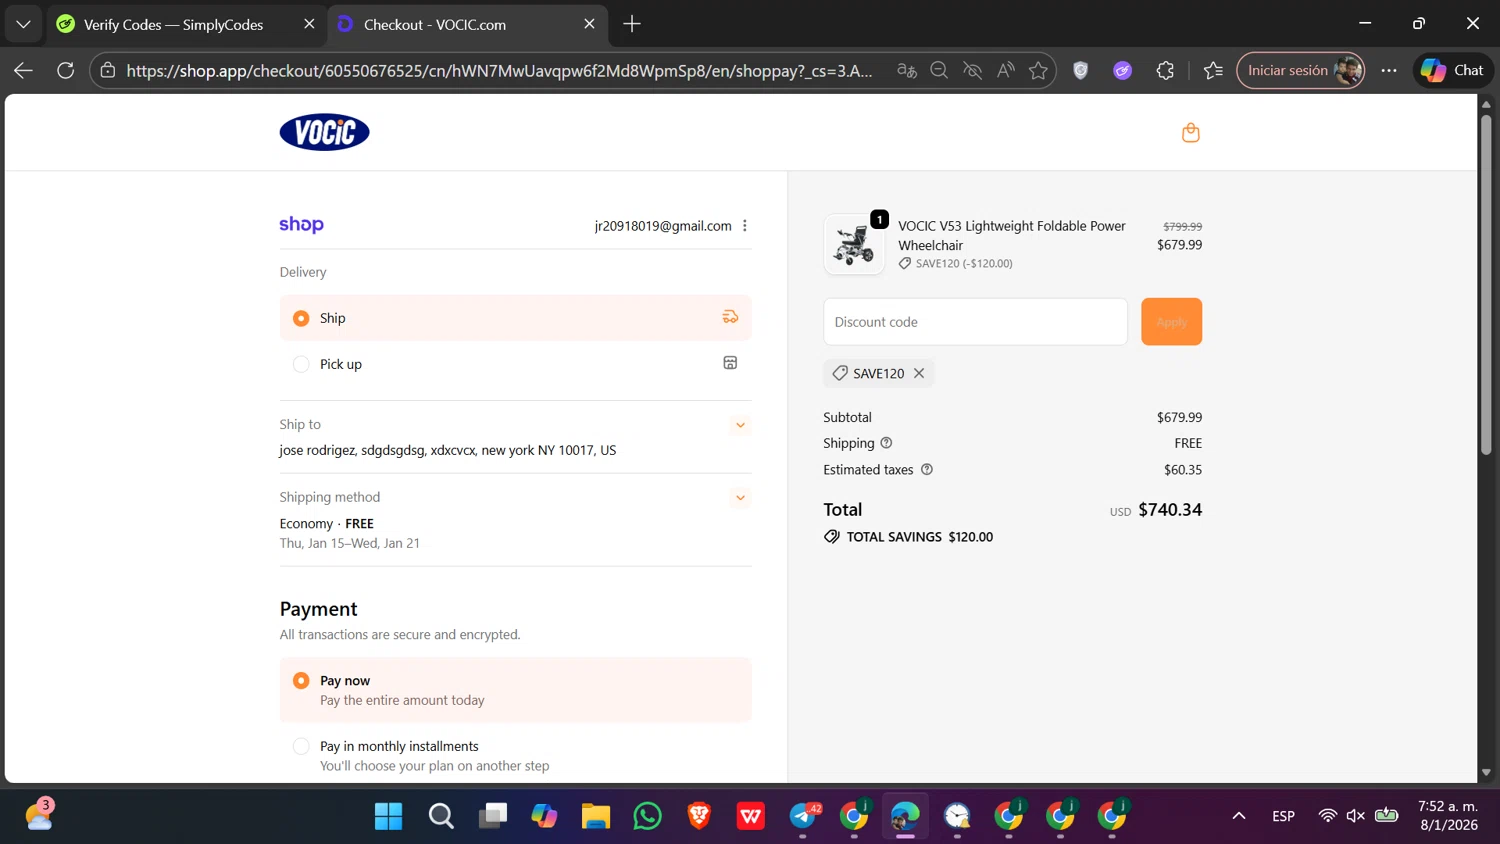Image resolution: width=1500 pixels, height=844 pixels.
Task: Go back to previous page
Action: [23, 70]
